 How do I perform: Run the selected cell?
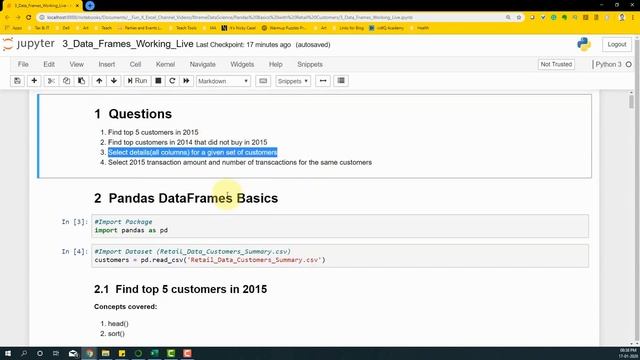pos(137,81)
